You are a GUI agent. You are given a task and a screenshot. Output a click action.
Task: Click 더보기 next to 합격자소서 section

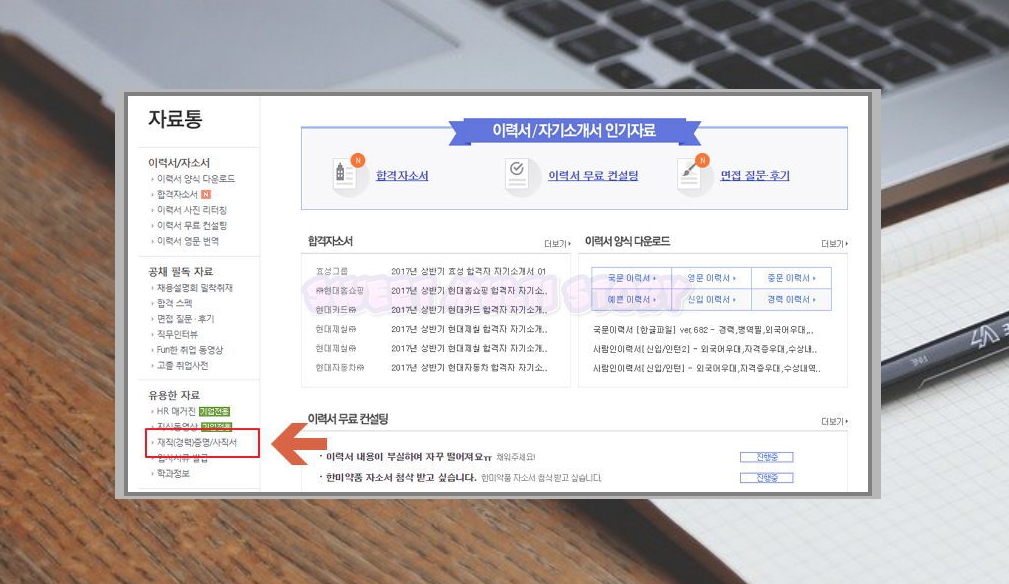pos(557,244)
